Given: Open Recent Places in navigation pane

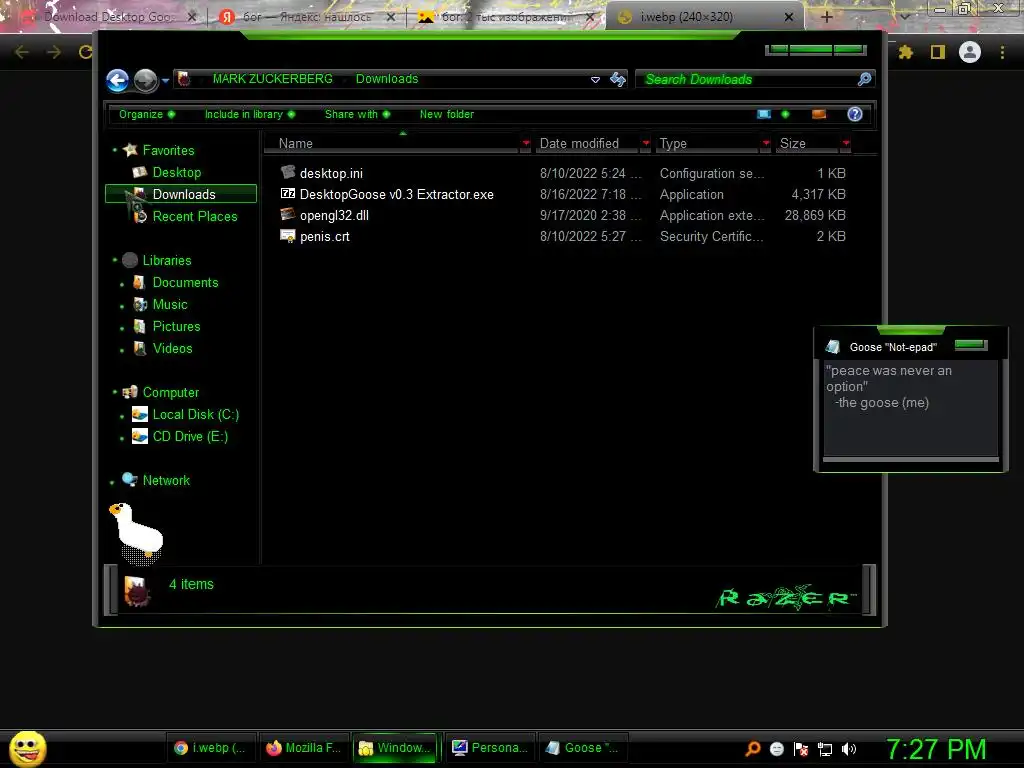Looking at the screenshot, I should tap(195, 216).
